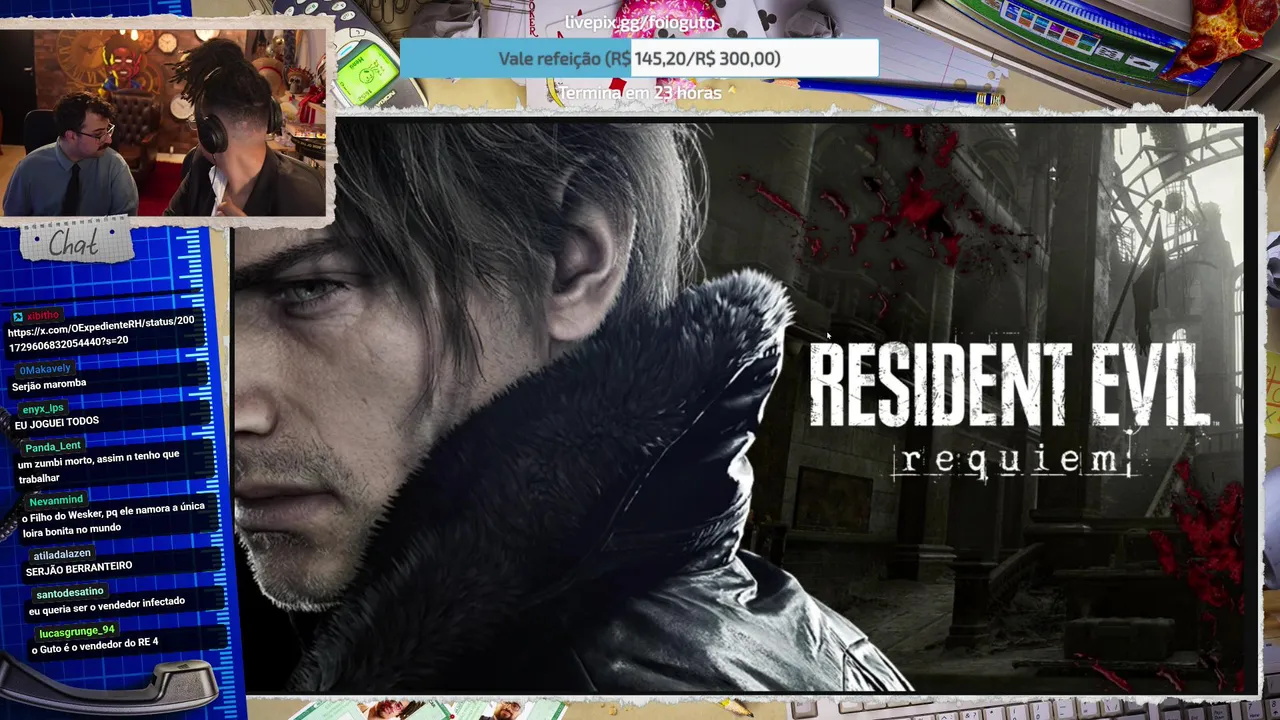1280x720 pixels.
Task: Click the Vale refeição donation progress bar
Action: click(x=638, y=59)
